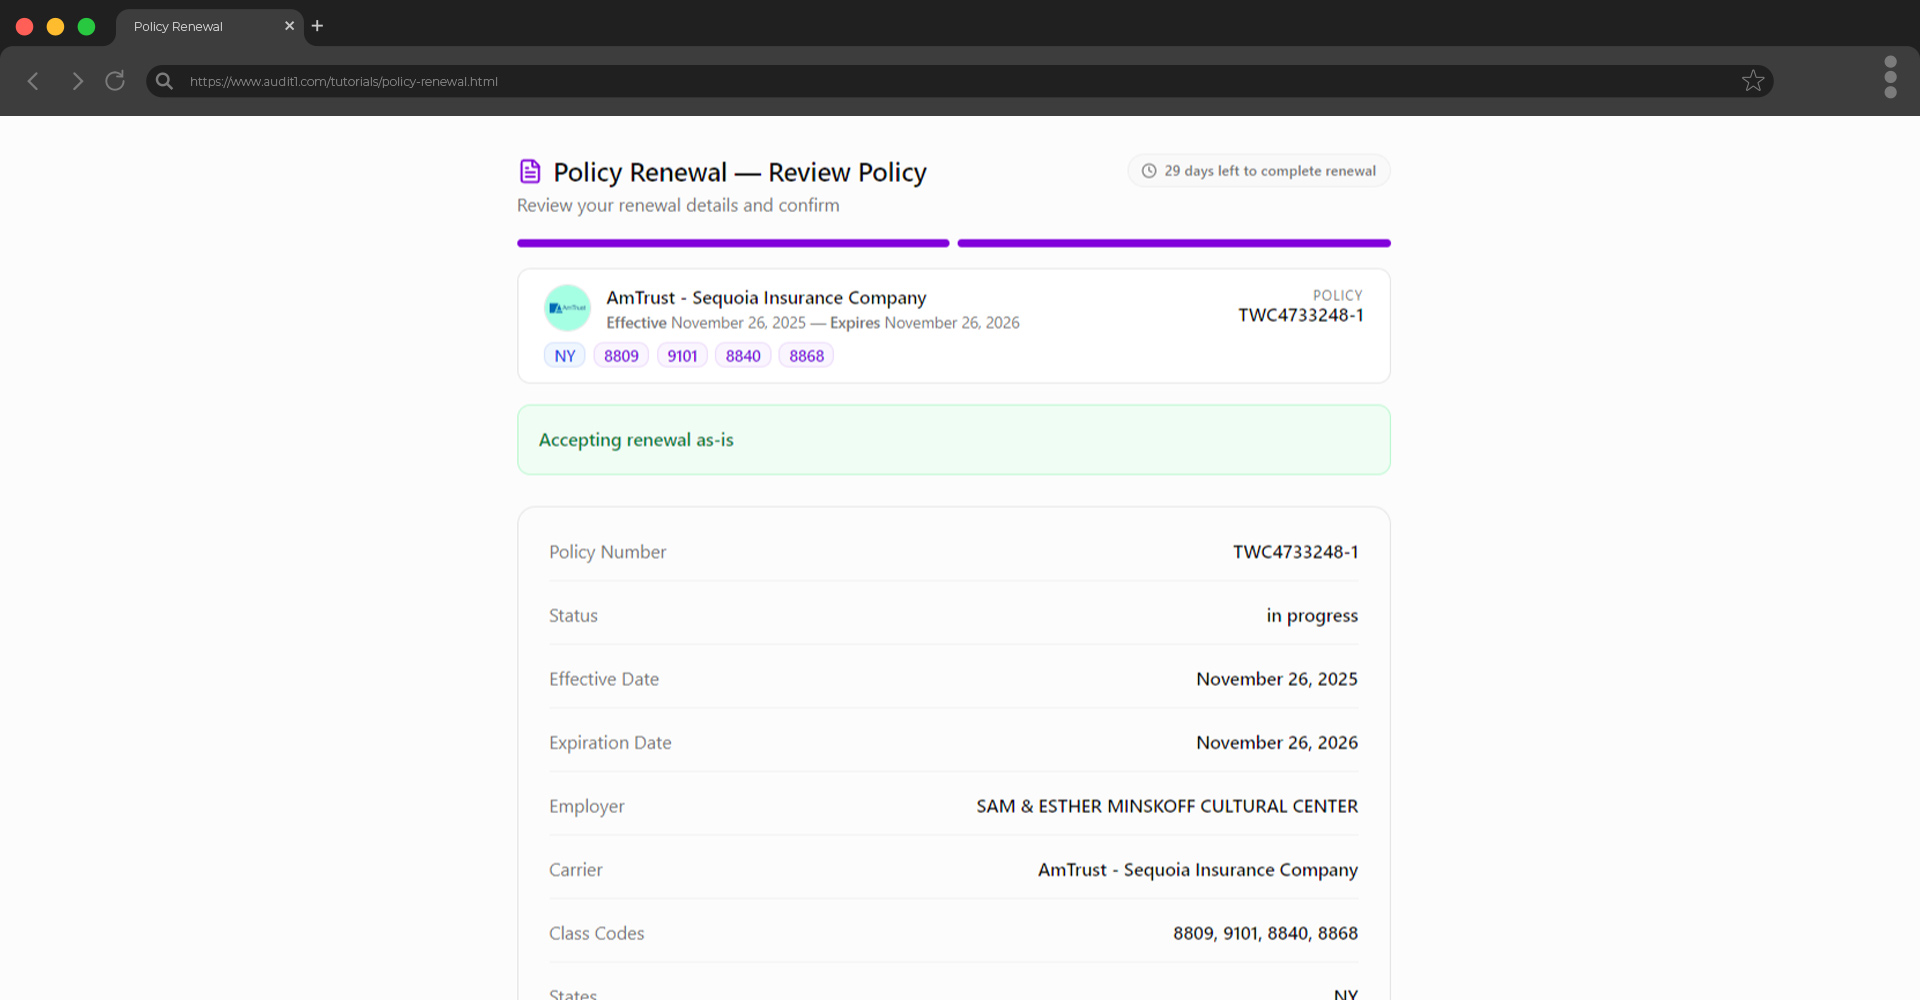
Task: Click the back navigation arrow
Action: point(33,81)
